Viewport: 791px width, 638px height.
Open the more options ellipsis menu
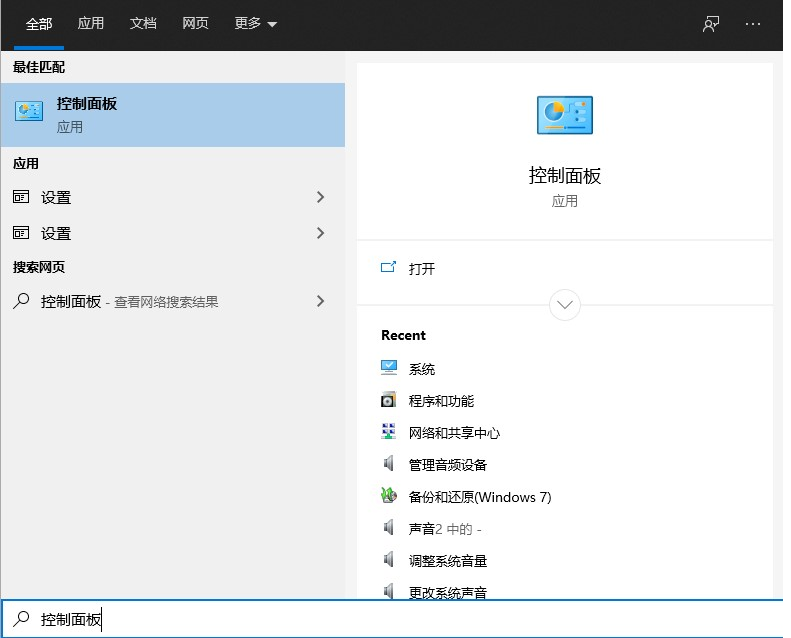[753, 24]
